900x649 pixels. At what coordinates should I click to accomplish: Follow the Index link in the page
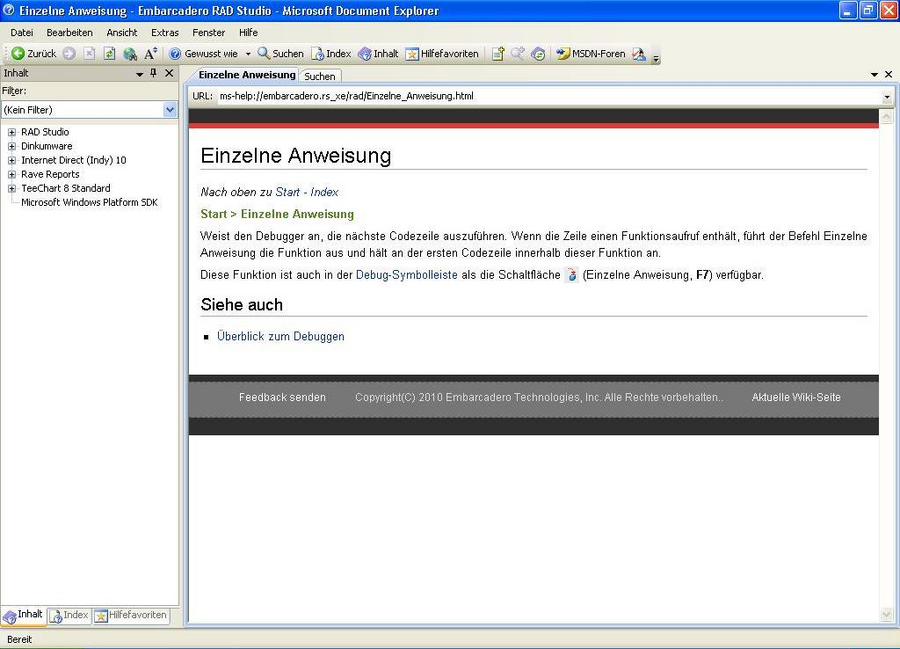click(x=324, y=192)
